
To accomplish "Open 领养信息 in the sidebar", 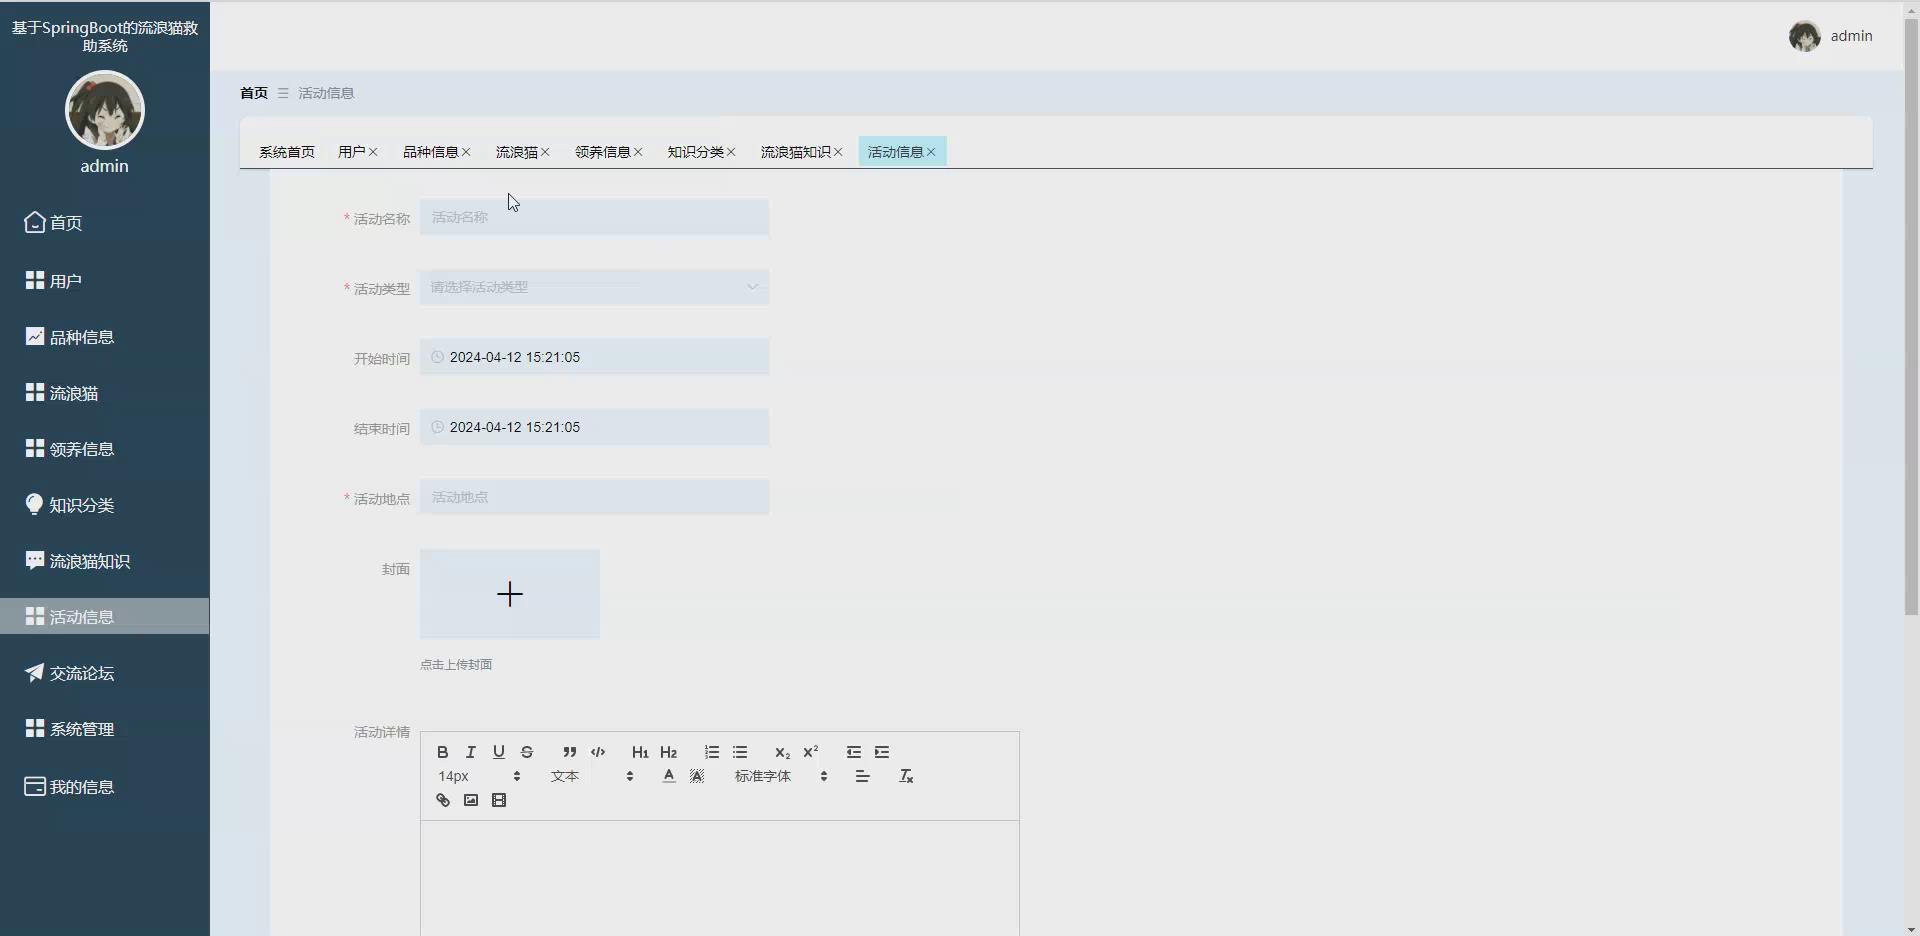I will pos(105,449).
